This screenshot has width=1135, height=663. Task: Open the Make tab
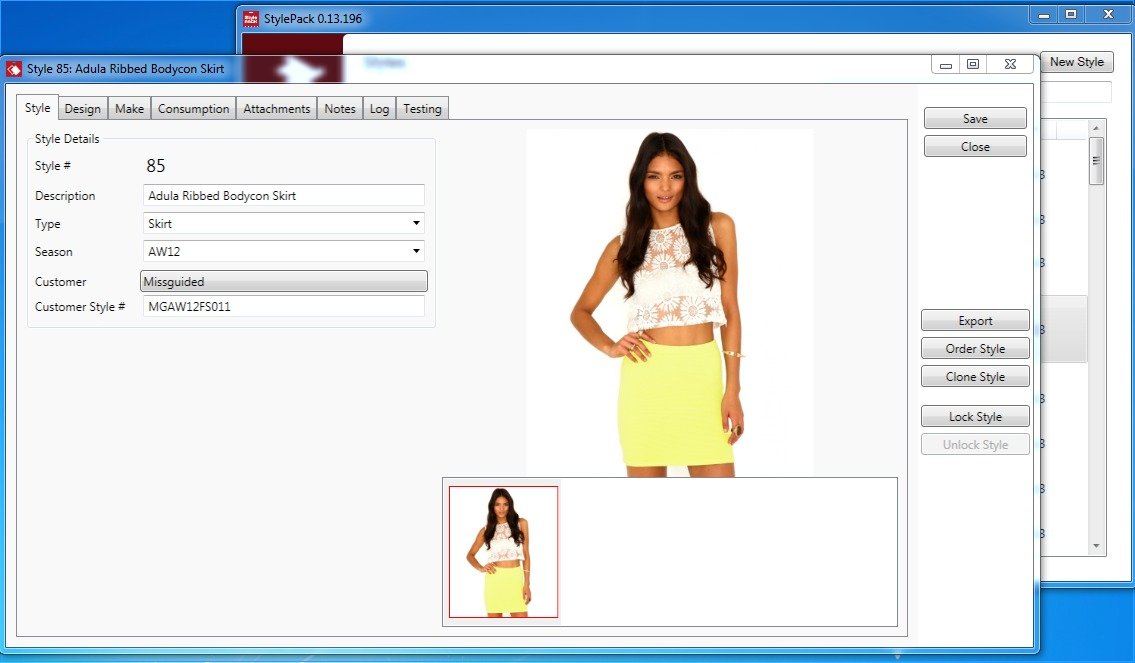coord(130,109)
